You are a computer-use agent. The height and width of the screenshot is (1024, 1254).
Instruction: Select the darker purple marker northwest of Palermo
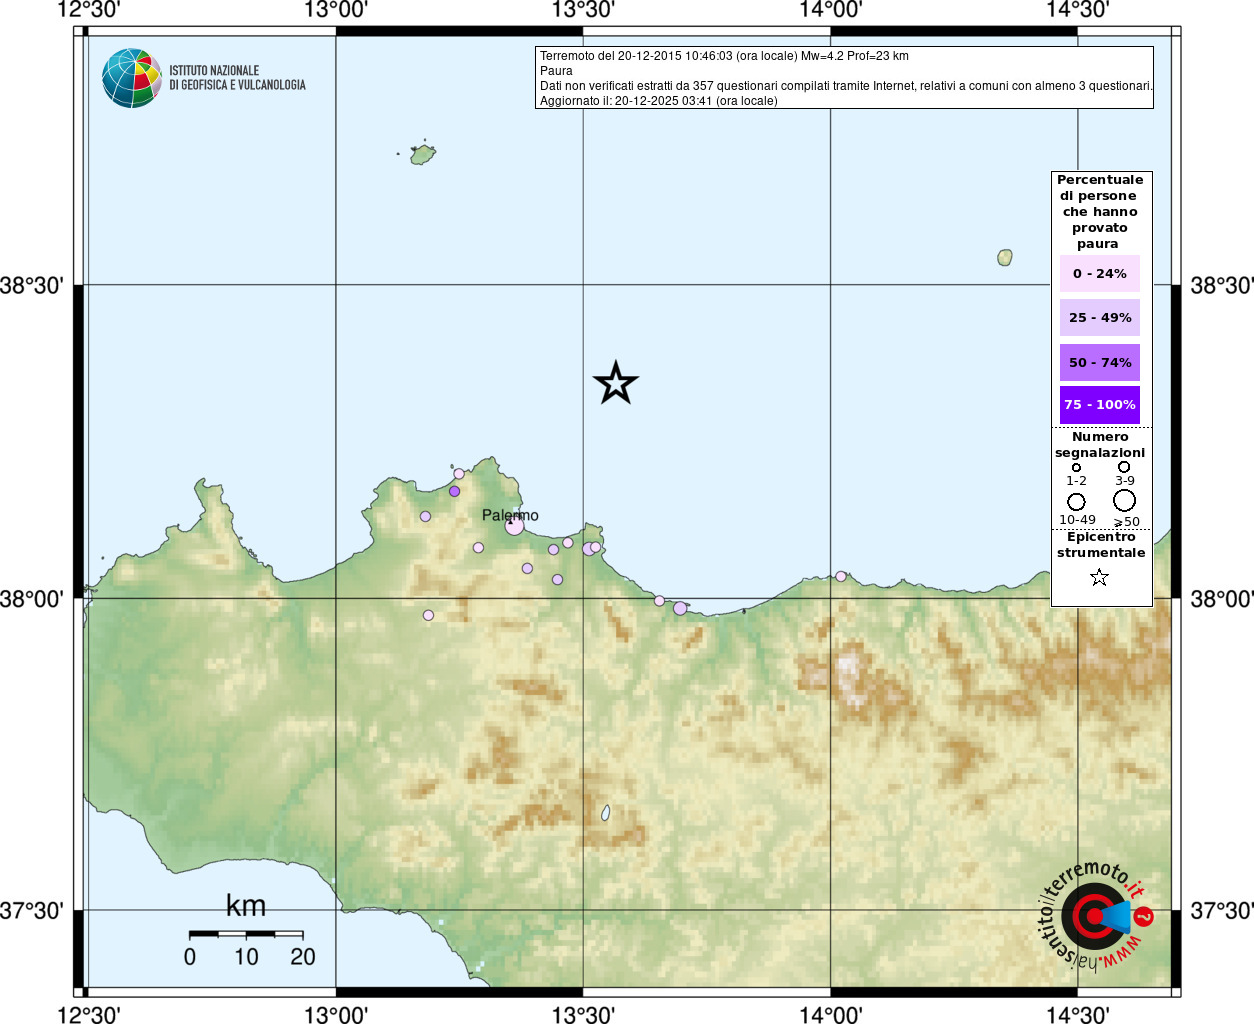tap(454, 491)
